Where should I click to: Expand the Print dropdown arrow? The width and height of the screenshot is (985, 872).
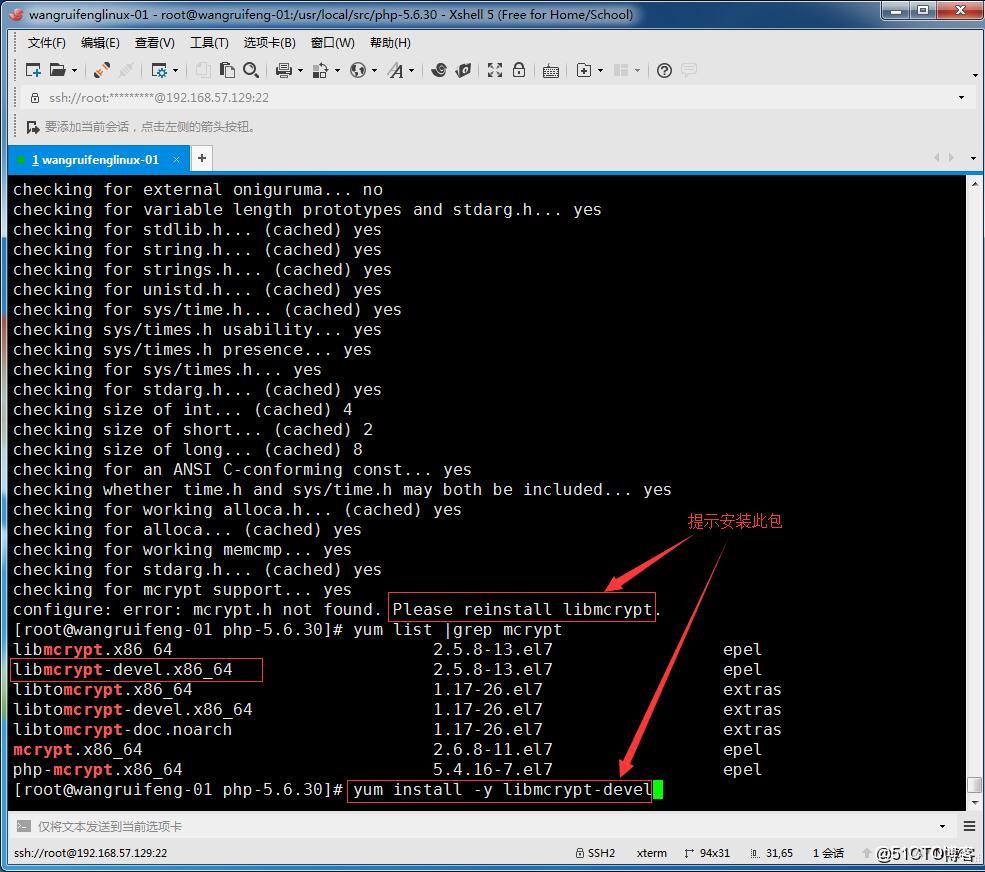[x=300, y=70]
